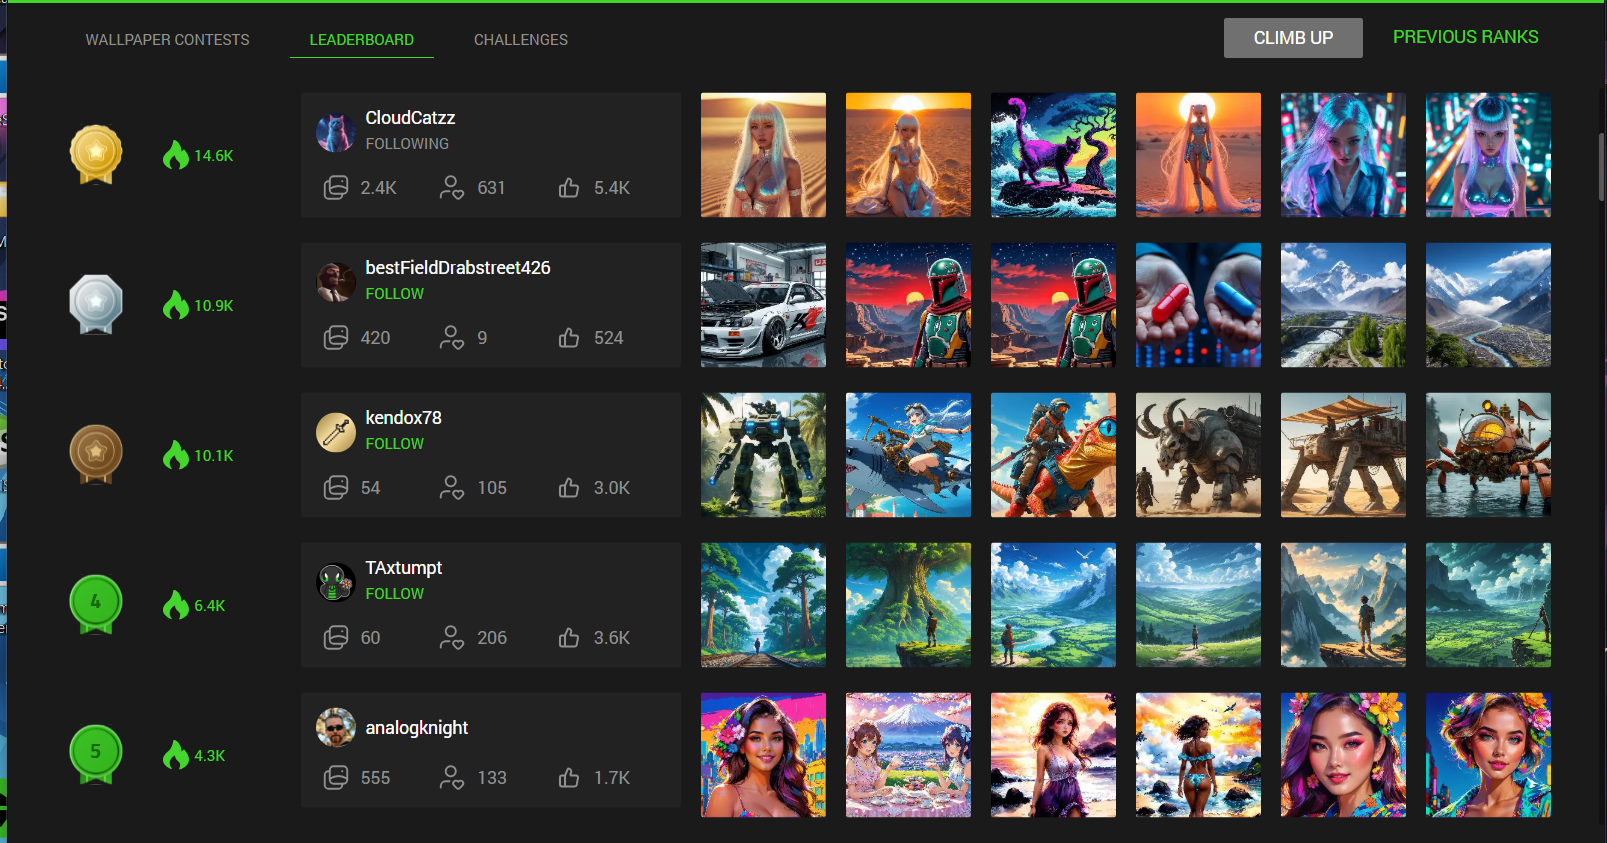
Task: Click CloudCatzz followers icon
Action: pos(452,187)
